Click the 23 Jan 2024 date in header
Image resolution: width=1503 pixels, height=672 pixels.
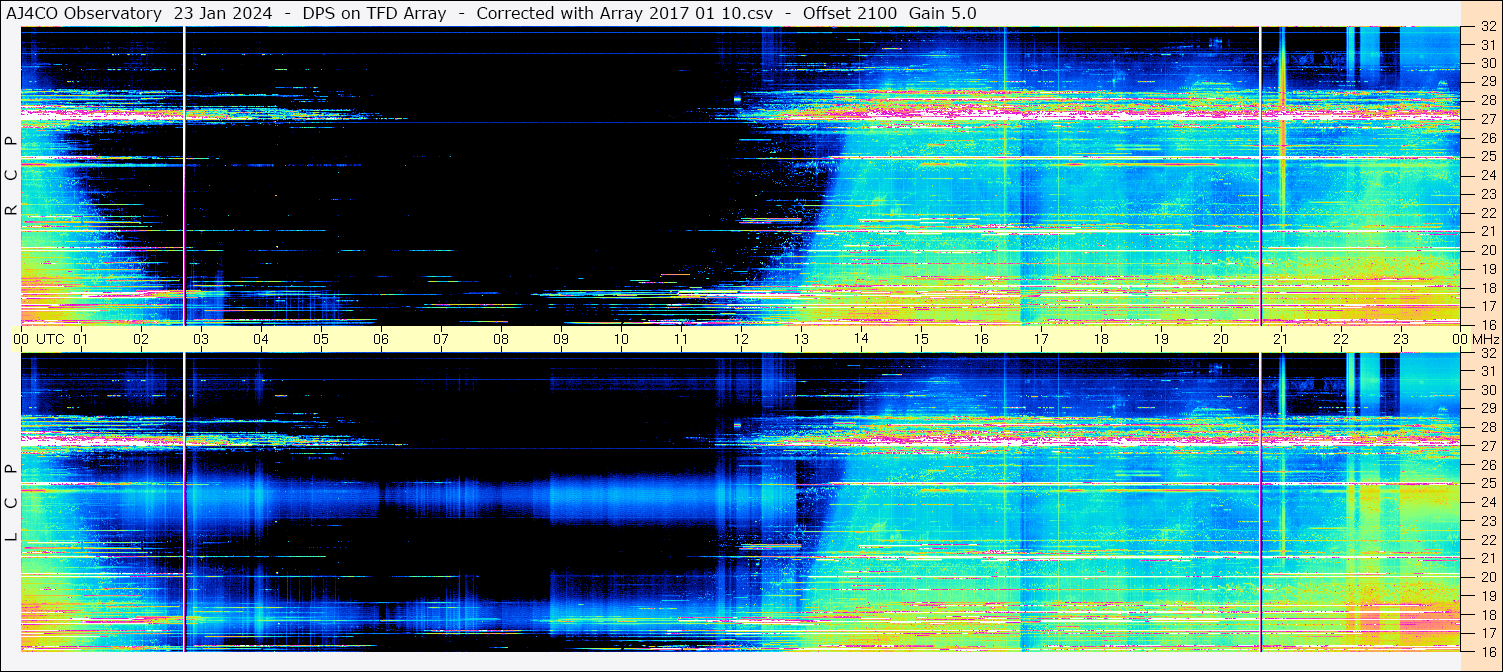tap(223, 13)
